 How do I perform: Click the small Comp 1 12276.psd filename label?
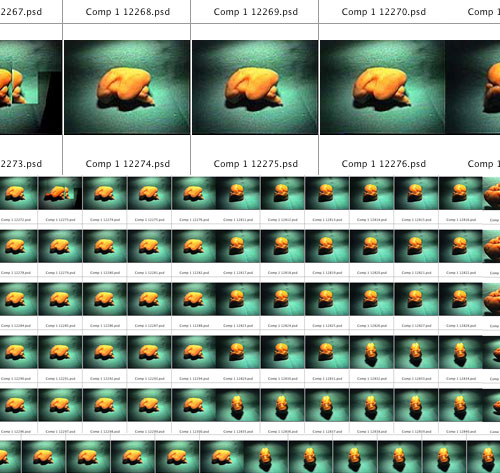(194, 220)
